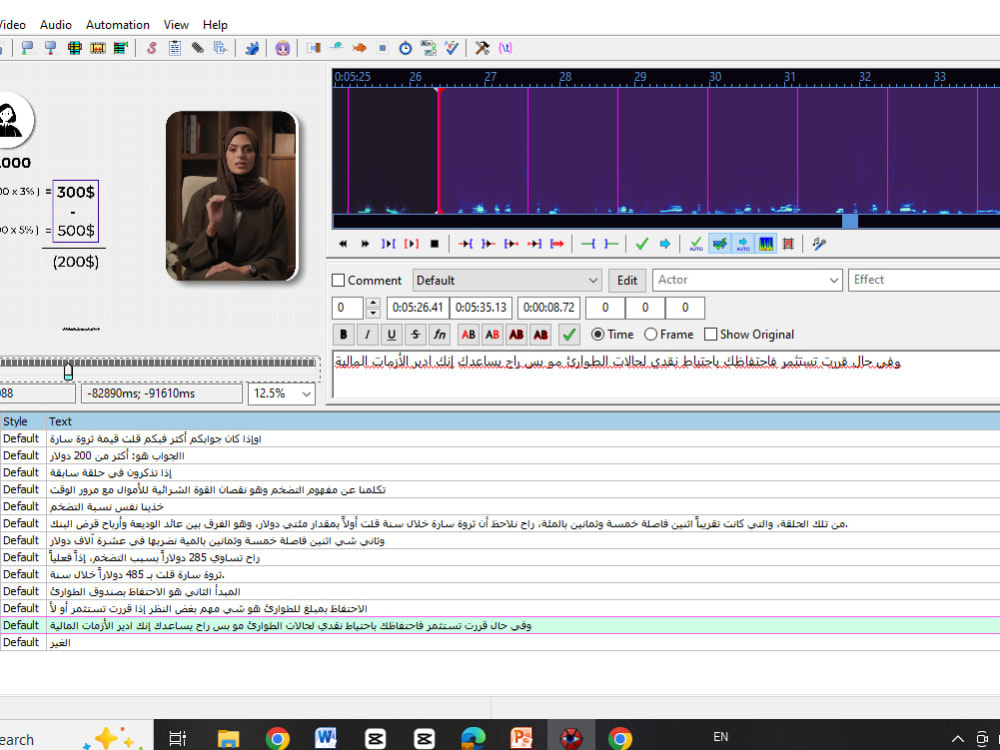Open the Styles Manager (pink S icon)

click(x=151, y=48)
